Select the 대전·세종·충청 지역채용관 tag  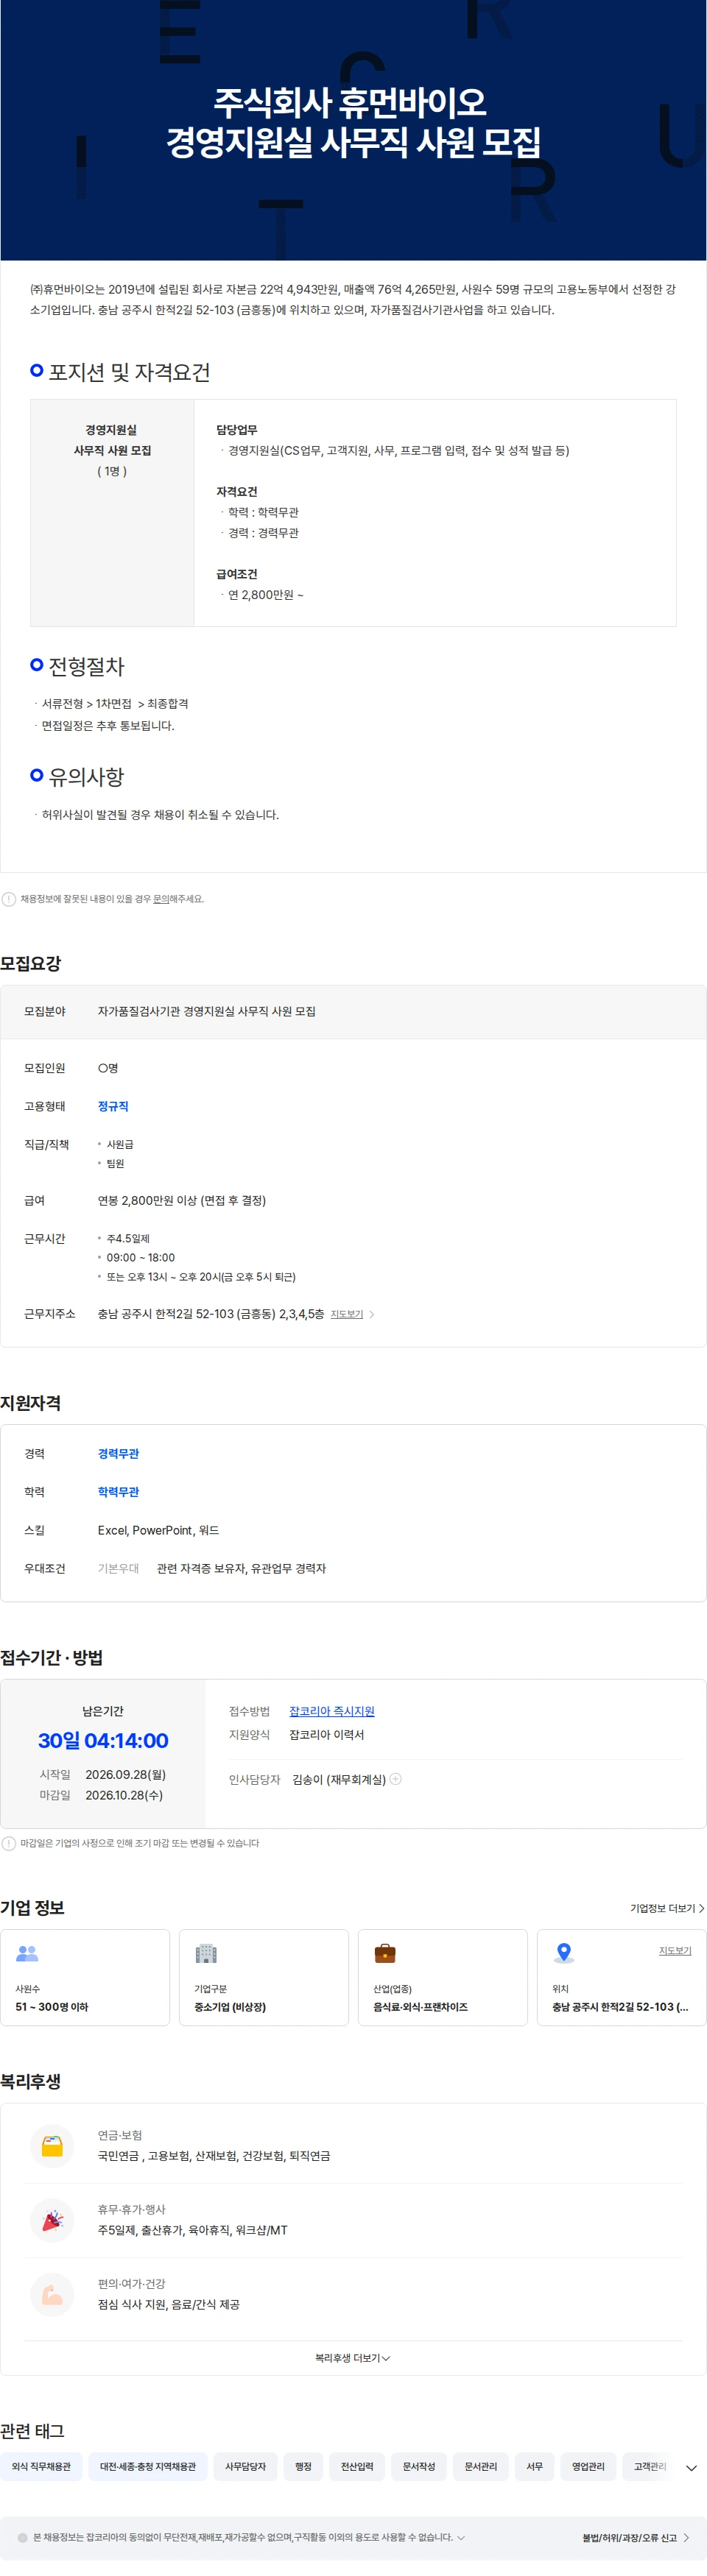[148, 2466]
